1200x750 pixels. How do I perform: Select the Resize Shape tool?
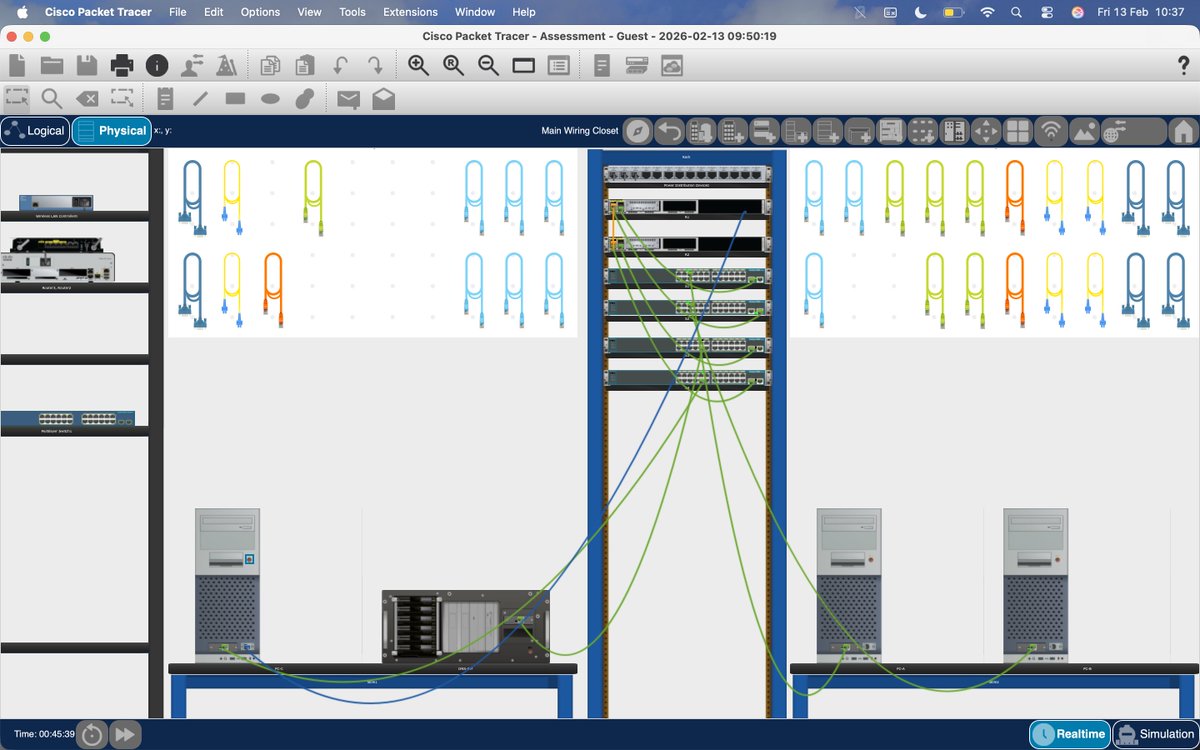tap(122, 99)
